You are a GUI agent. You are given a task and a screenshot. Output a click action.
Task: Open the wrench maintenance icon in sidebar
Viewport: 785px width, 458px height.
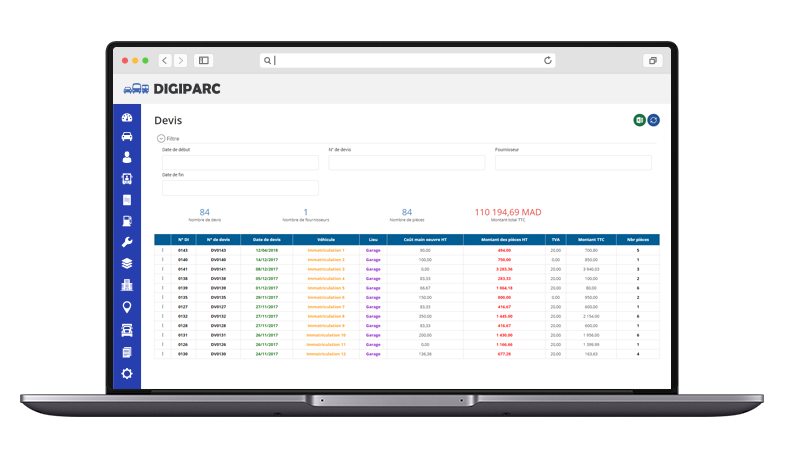pos(127,242)
